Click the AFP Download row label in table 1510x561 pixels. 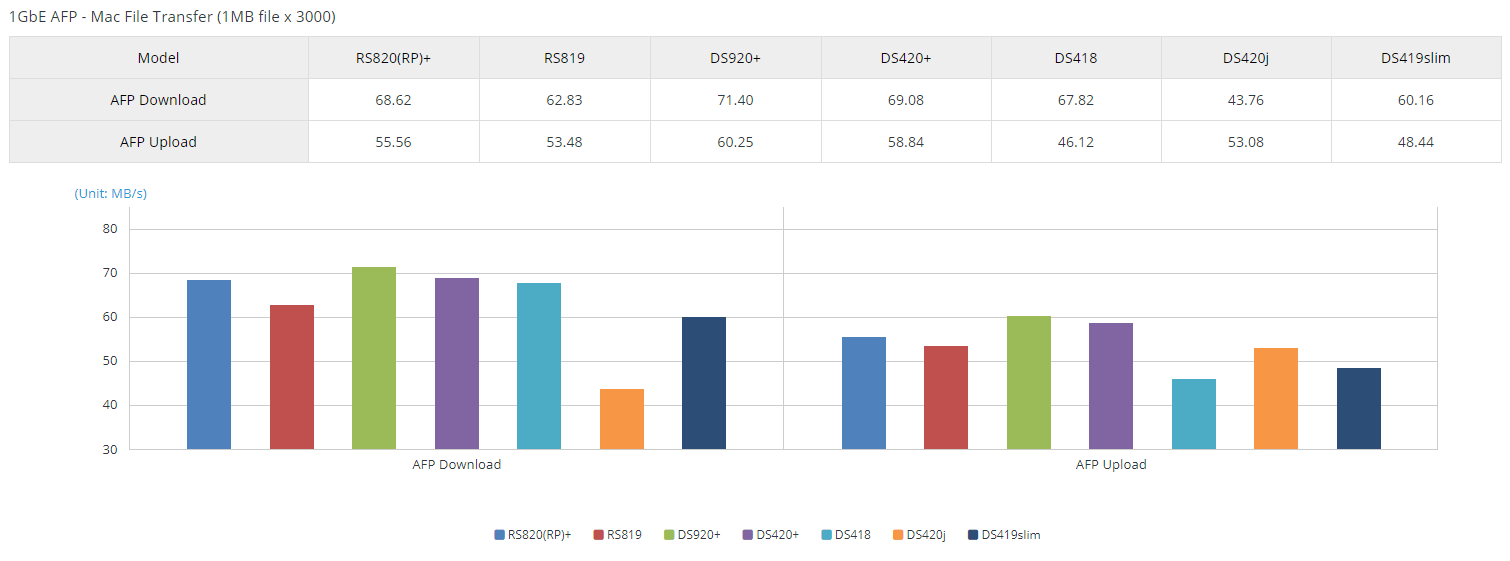click(159, 100)
